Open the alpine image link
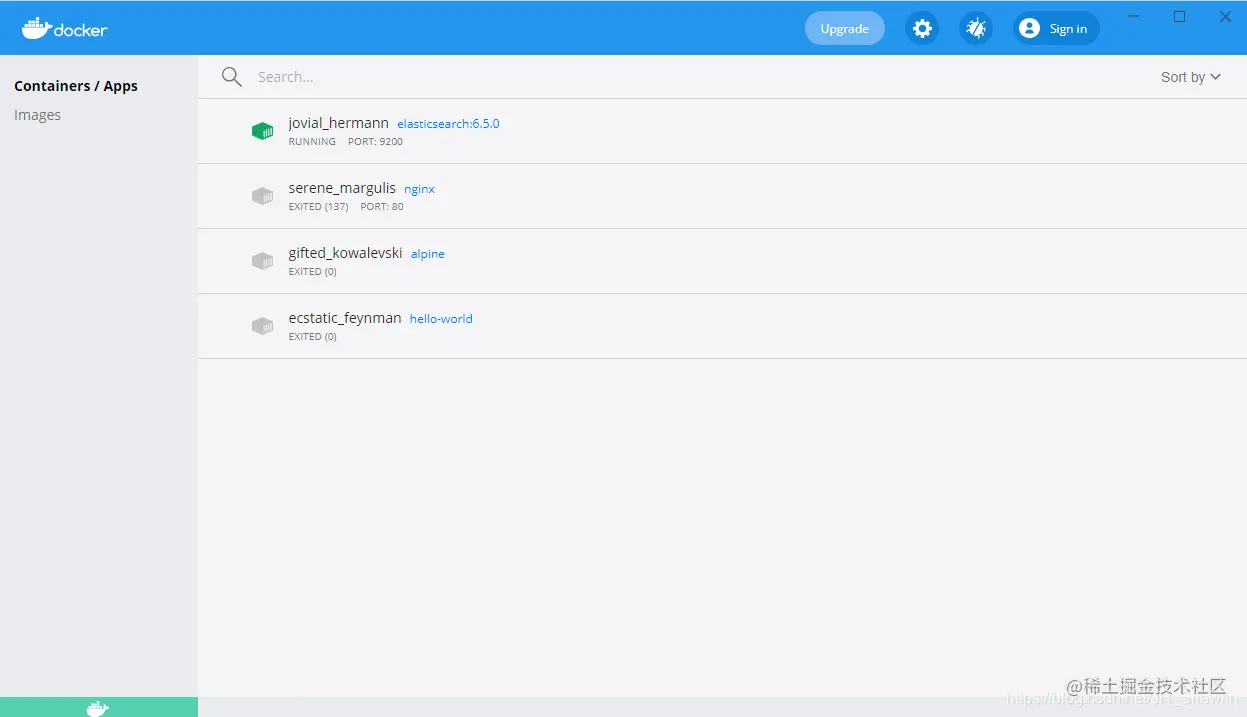Image resolution: width=1247 pixels, height=717 pixels. pos(428,254)
